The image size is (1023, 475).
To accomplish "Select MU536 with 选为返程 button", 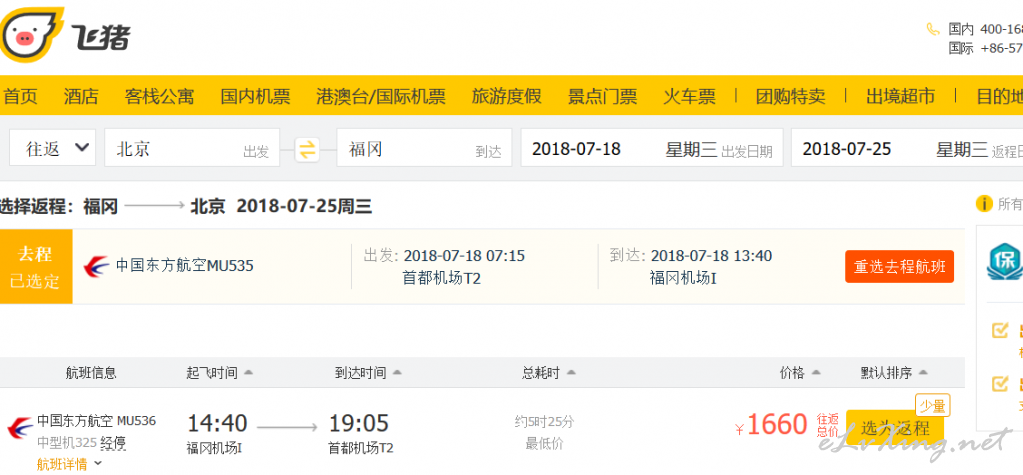I will [x=894, y=428].
